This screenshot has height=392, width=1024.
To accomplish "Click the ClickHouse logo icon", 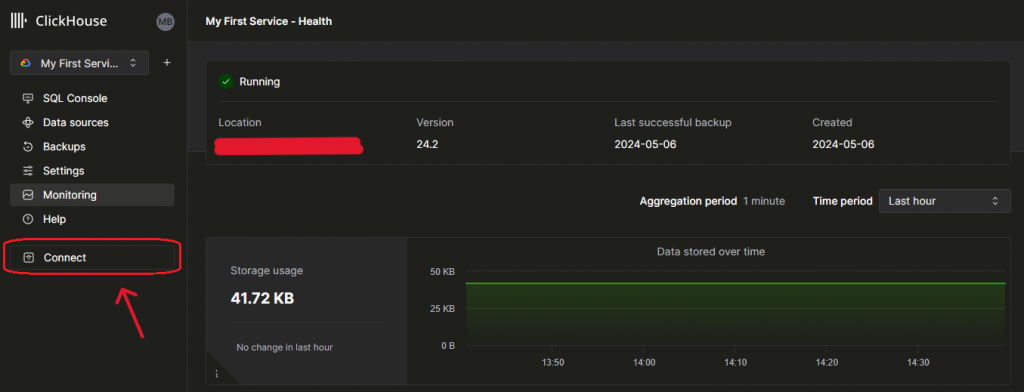I will [x=18, y=22].
